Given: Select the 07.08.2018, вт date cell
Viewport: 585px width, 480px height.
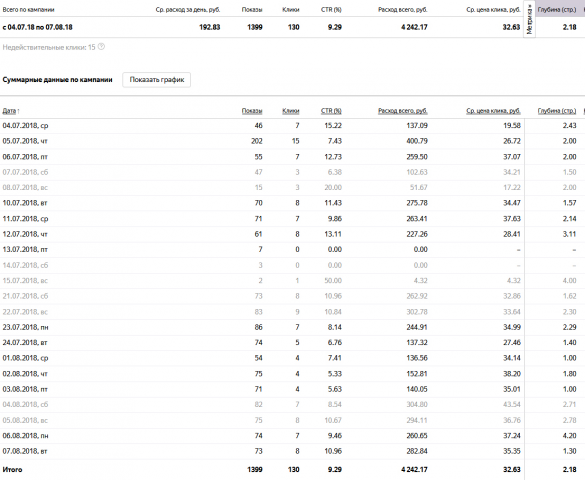Looking at the screenshot, I should pos(25,451).
